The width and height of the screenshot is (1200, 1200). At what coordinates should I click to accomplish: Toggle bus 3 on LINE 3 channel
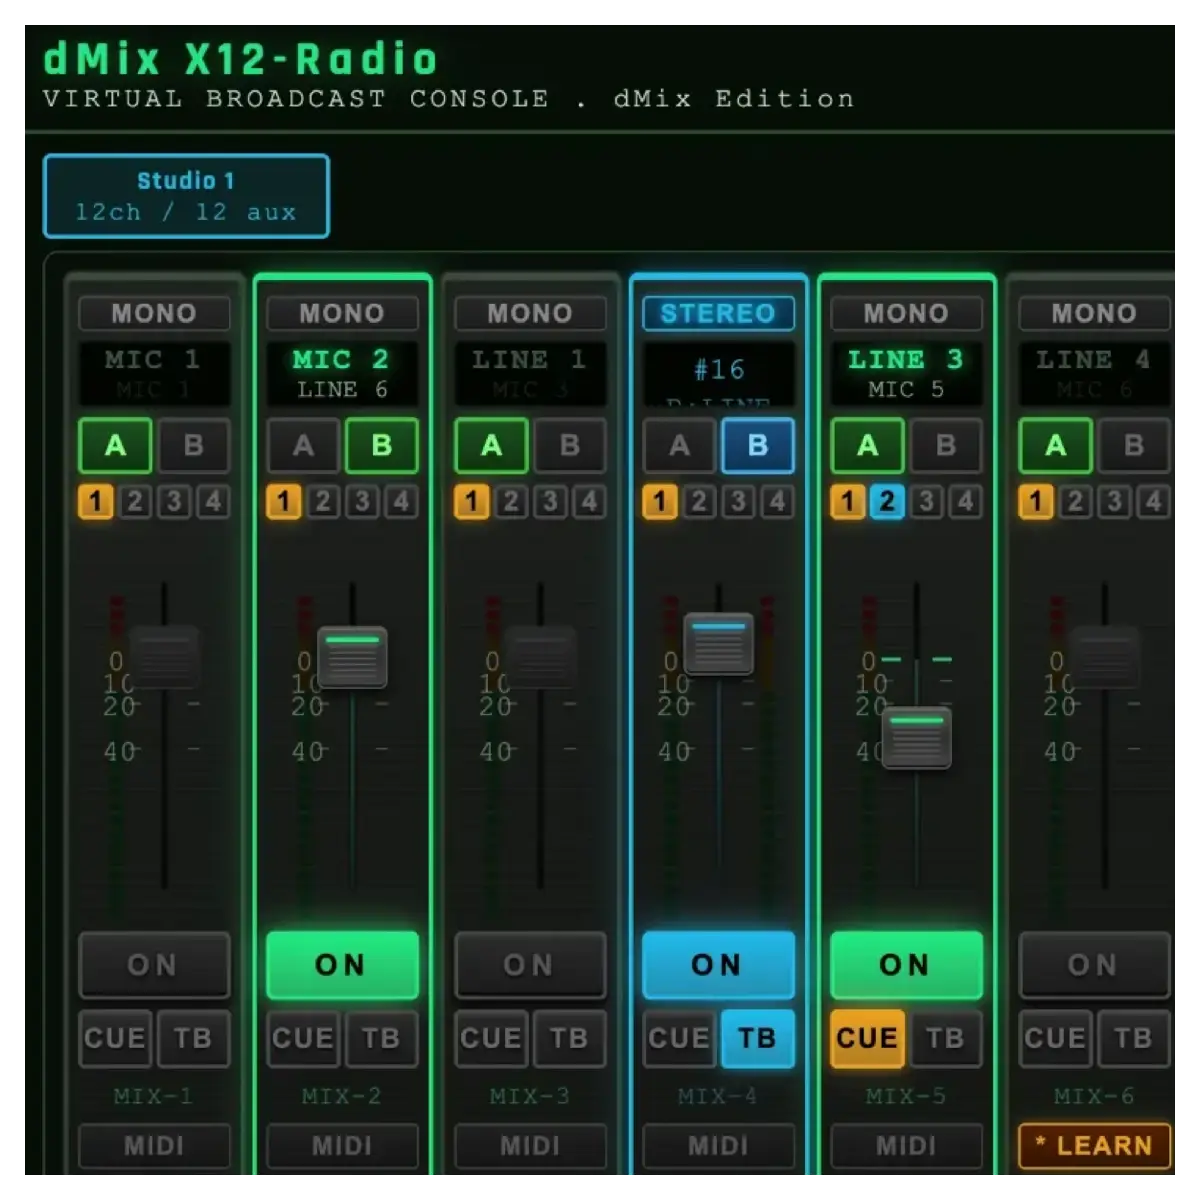click(x=926, y=501)
